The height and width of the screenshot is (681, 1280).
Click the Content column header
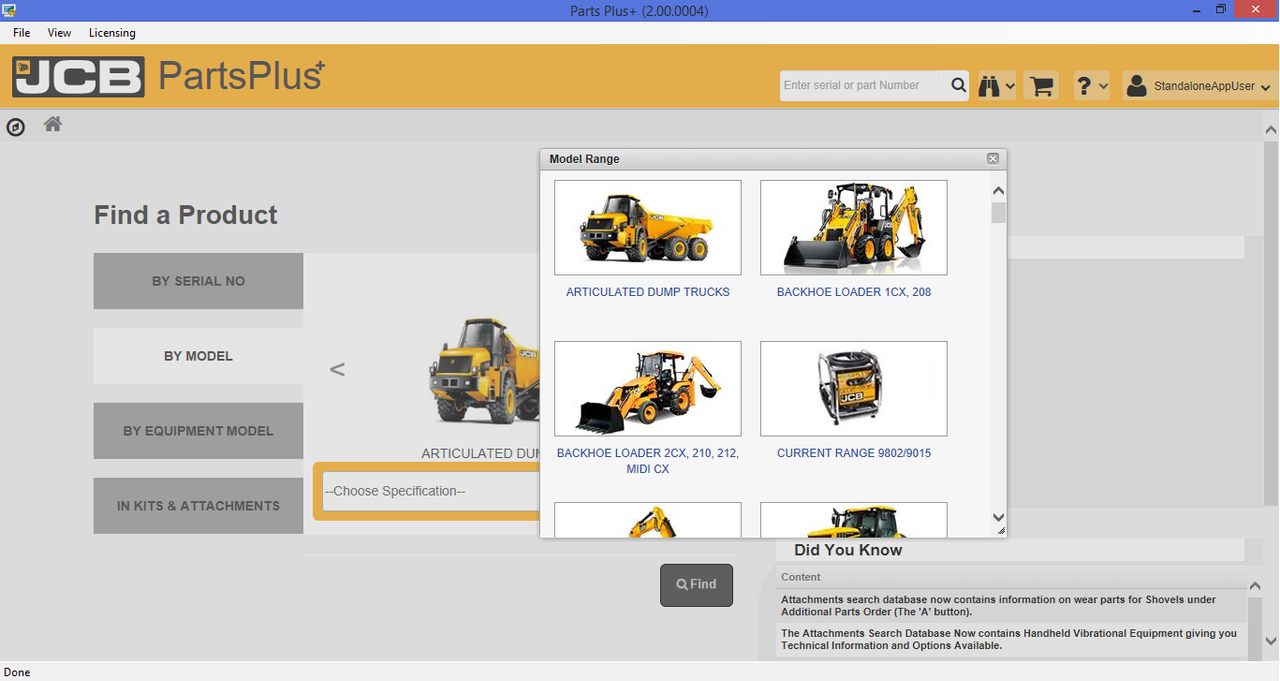pyautogui.click(x=801, y=577)
